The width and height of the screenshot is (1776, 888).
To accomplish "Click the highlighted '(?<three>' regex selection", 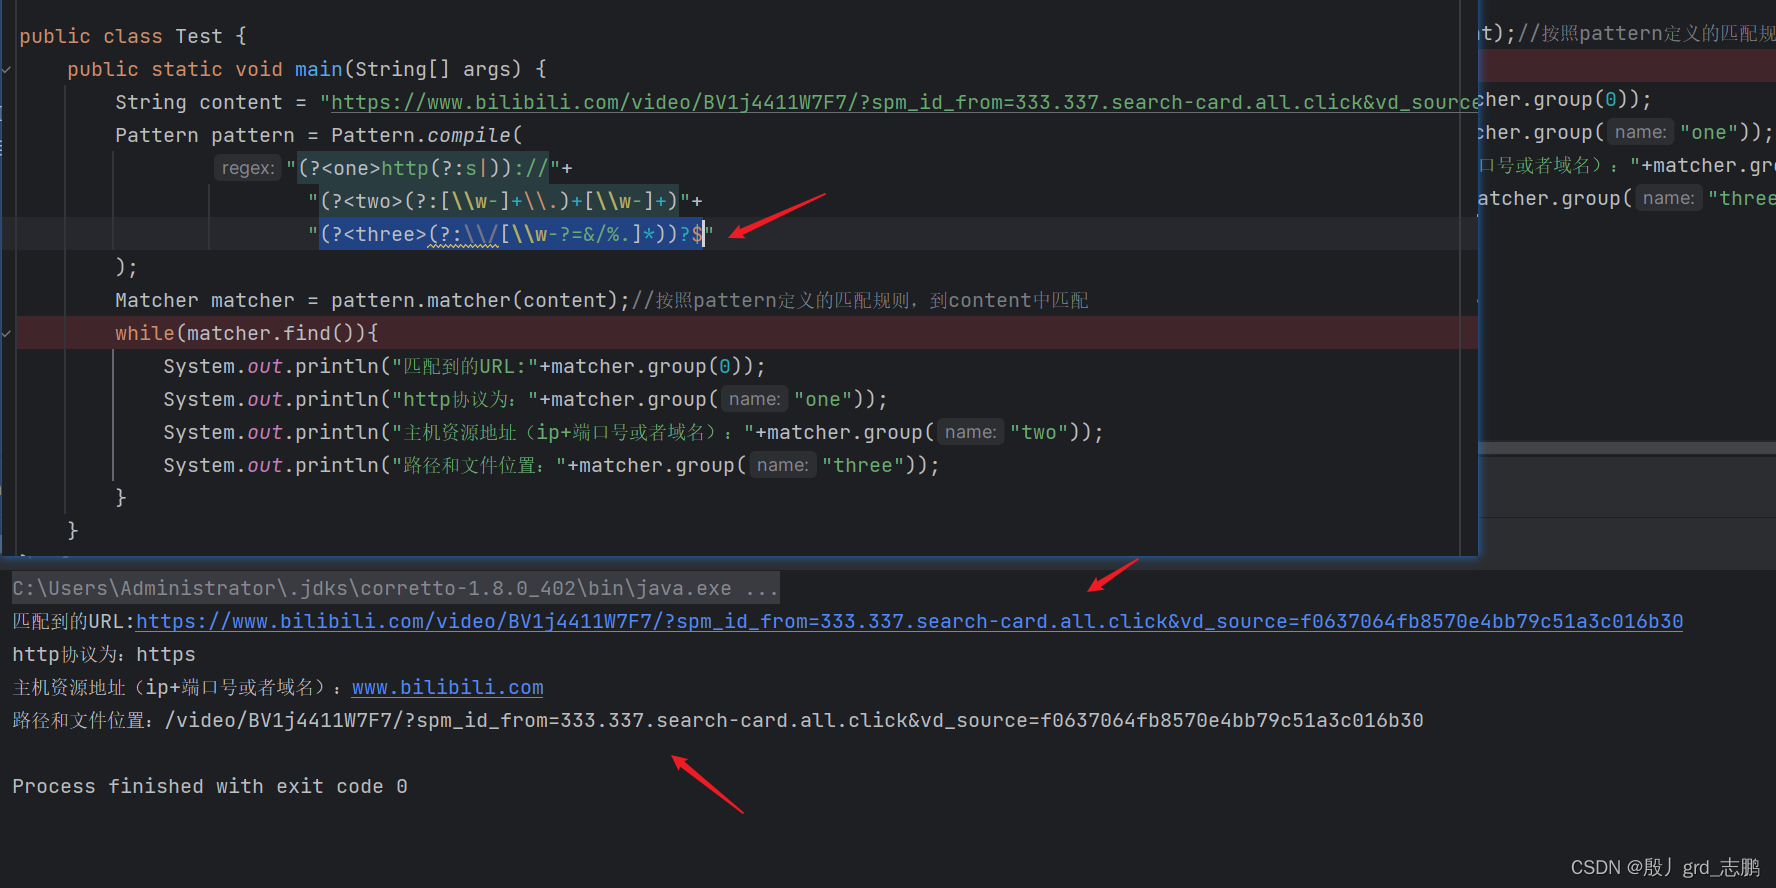I will coord(511,234).
